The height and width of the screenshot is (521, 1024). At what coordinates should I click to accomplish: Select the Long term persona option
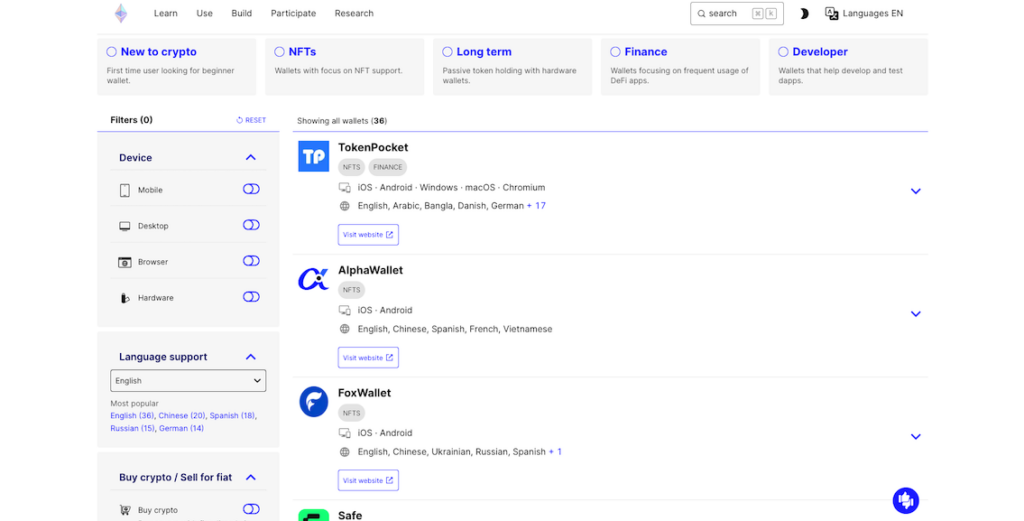coord(447,52)
